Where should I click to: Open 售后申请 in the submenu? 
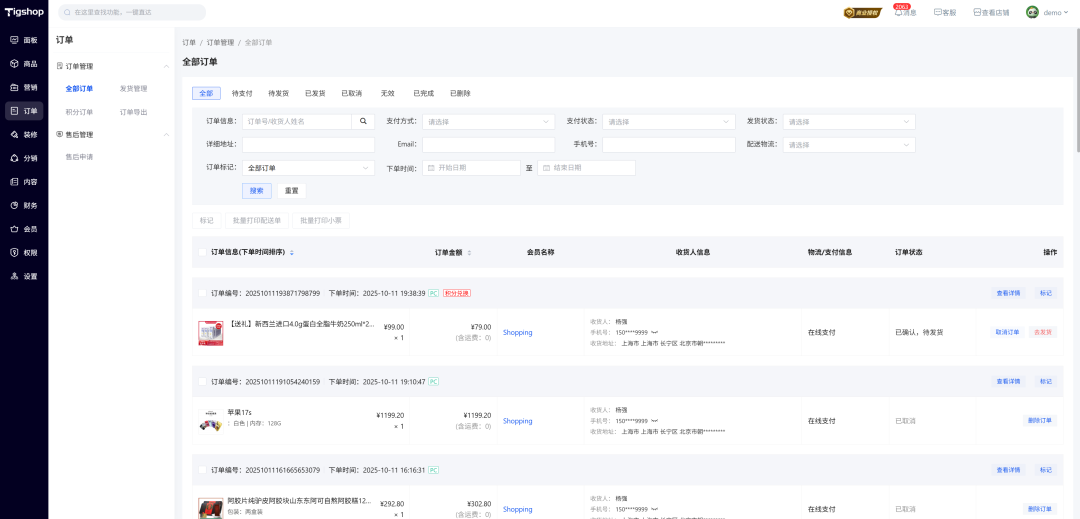(79, 157)
